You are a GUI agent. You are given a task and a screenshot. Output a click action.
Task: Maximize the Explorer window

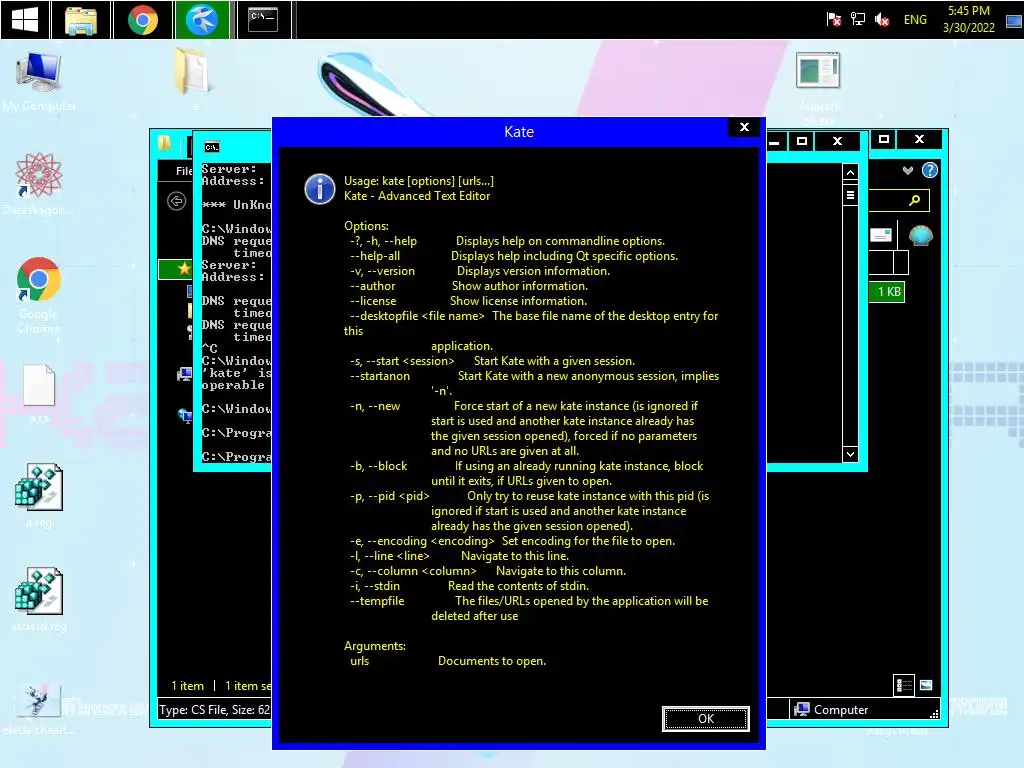tap(884, 139)
